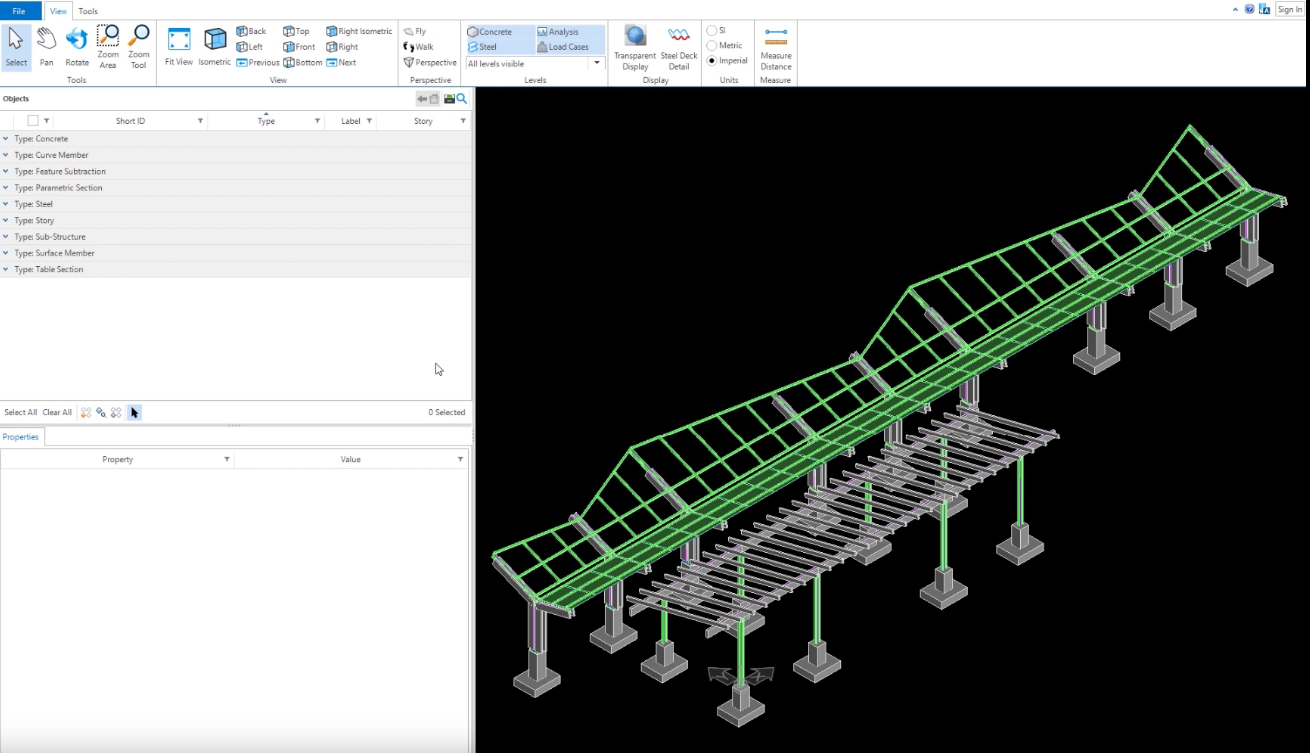Image resolution: width=1310 pixels, height=753 pixels.
Task: Expand the Type: Story group
Action: 5,221
